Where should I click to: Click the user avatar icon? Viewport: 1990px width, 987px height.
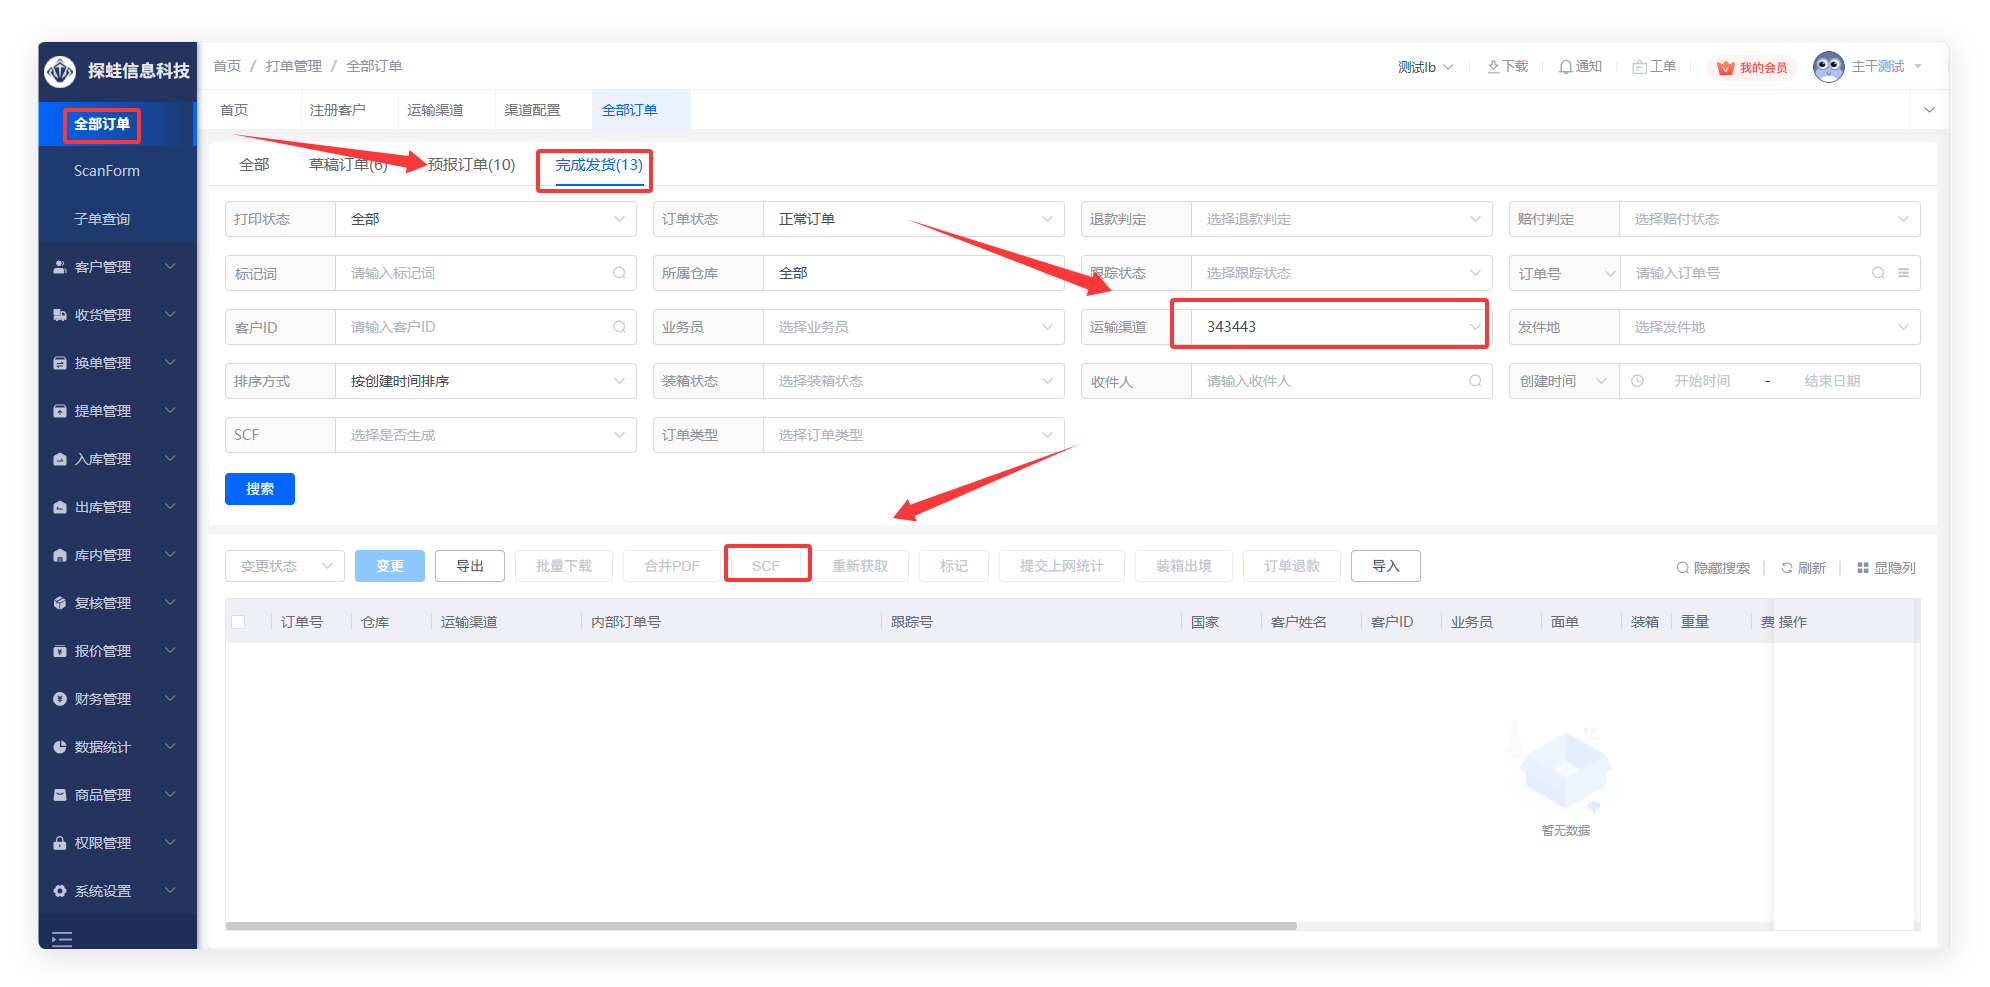click(x=1828, y=67)
